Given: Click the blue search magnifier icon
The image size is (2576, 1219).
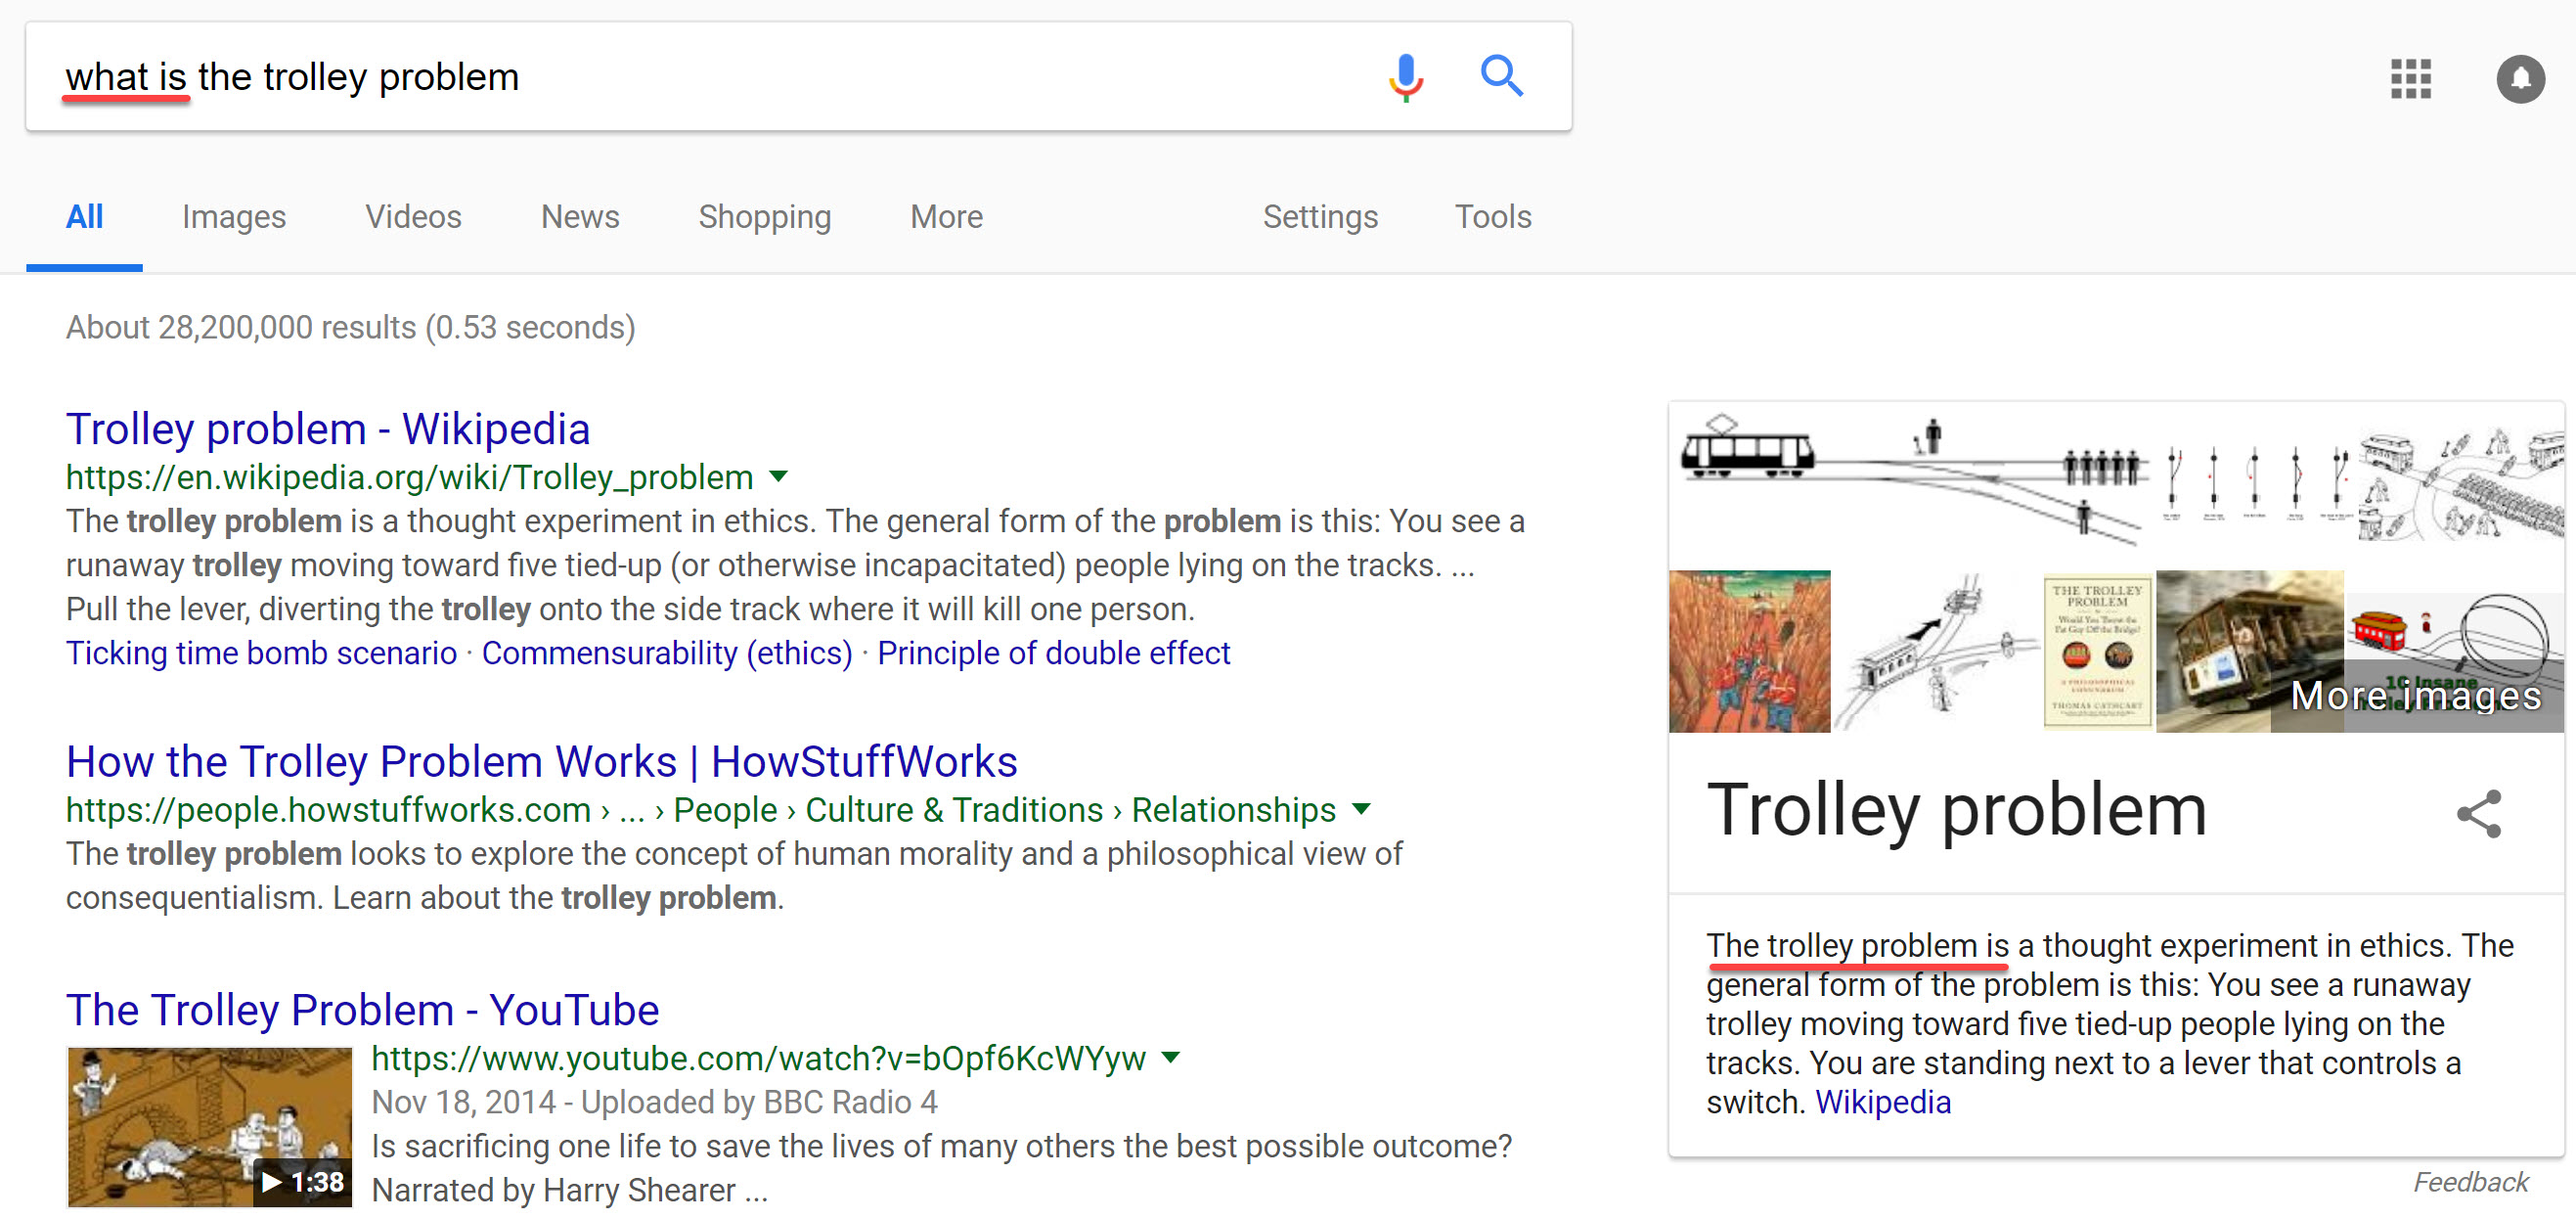Looking at the screenshot, I should 1501,76.
